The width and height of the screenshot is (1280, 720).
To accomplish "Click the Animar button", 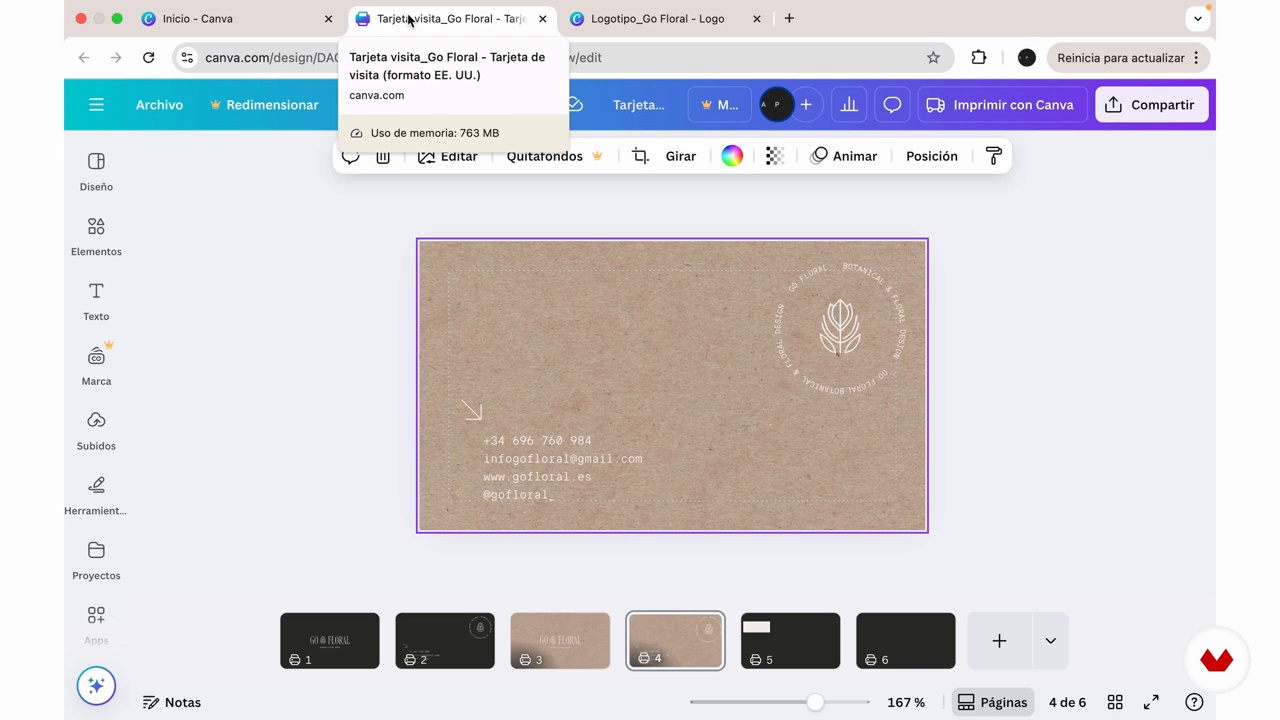I will point(844,156).
